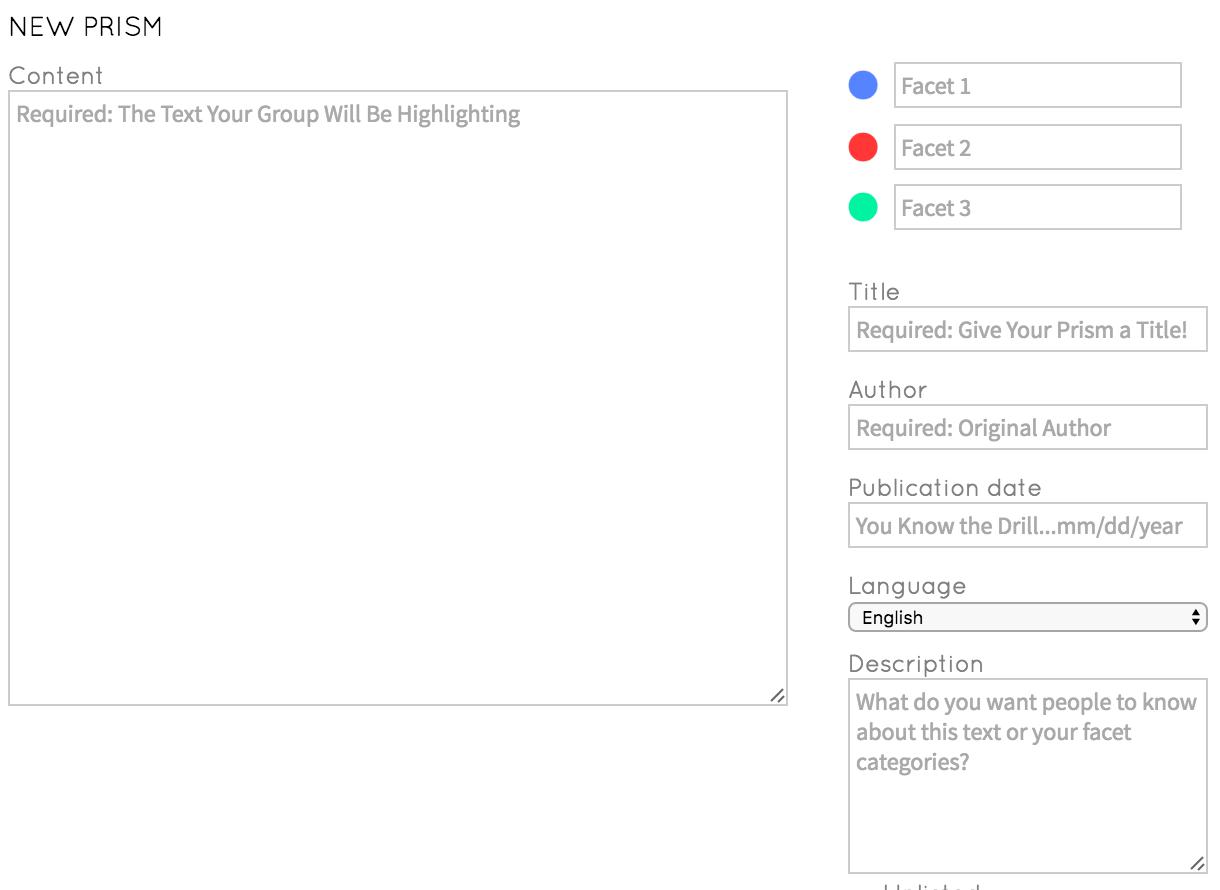This screenshot has width=1220, height=890.
Task: Click the Content box resize handle
Action: [x=777, y=695]
